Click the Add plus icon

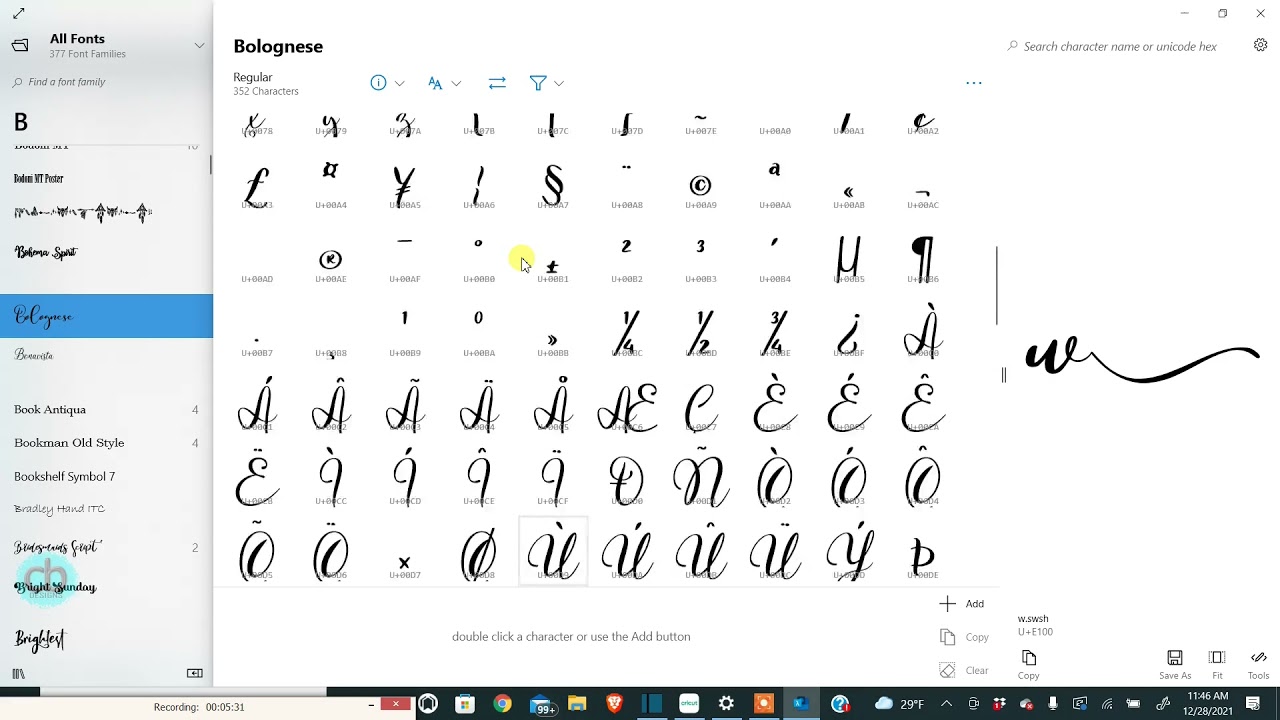(947, 603)
